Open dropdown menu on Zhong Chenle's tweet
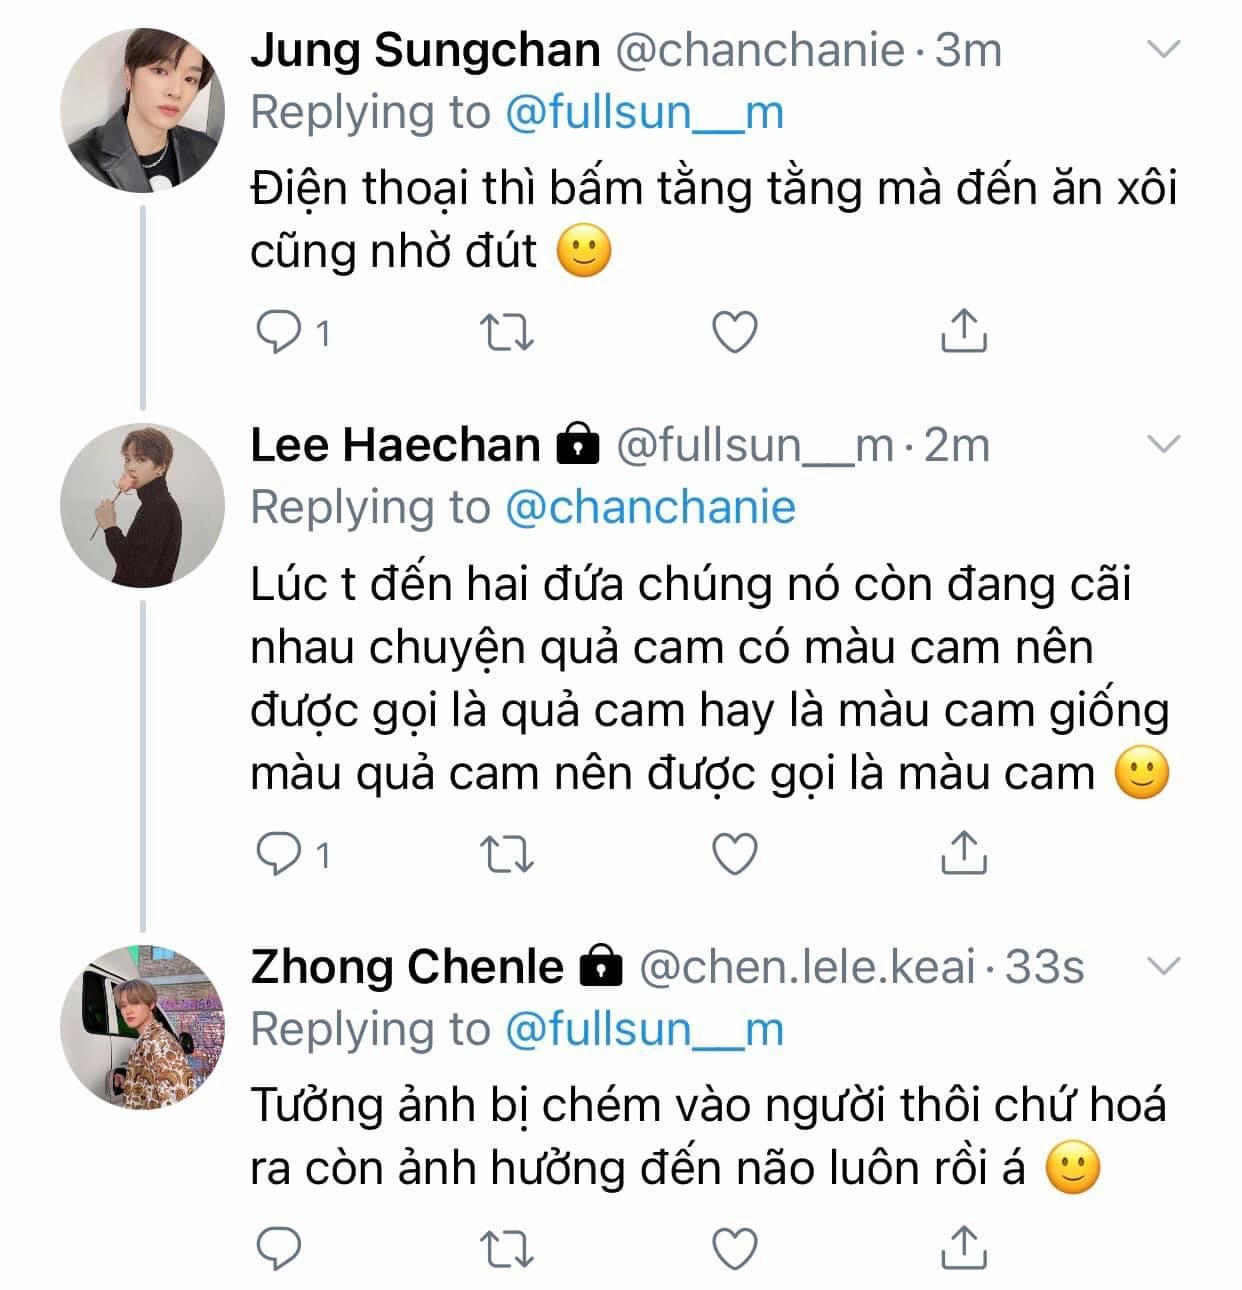1242x1290 pixels. click(x=1162, y=966)
